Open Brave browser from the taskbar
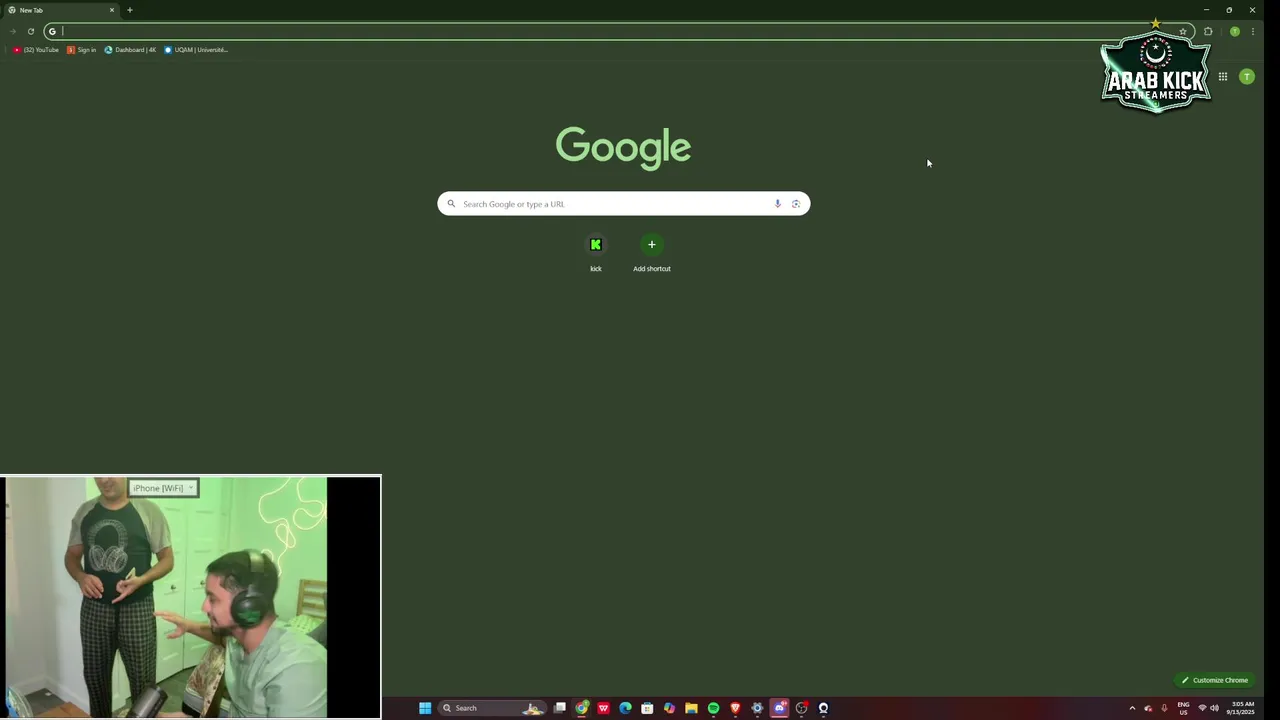The height and width of the screenshot is (720, 1280). [x=736, y=708]
